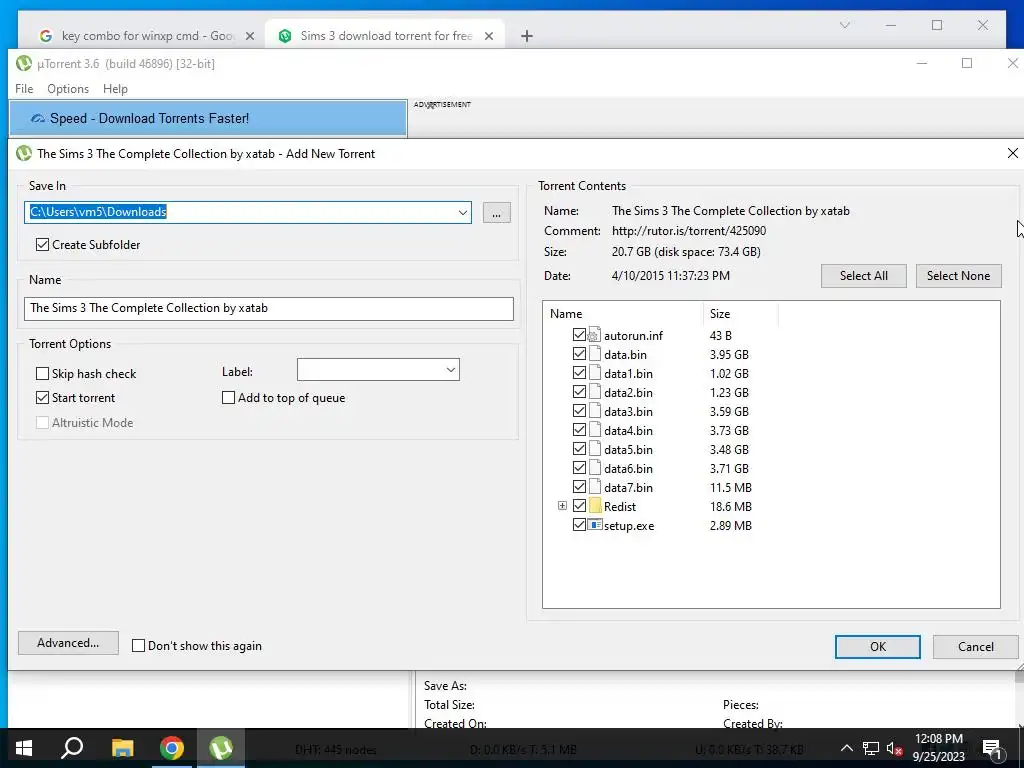Click the data.bin file icon
The height and width of the screenshot is (768, 1024).
point(594,354)
